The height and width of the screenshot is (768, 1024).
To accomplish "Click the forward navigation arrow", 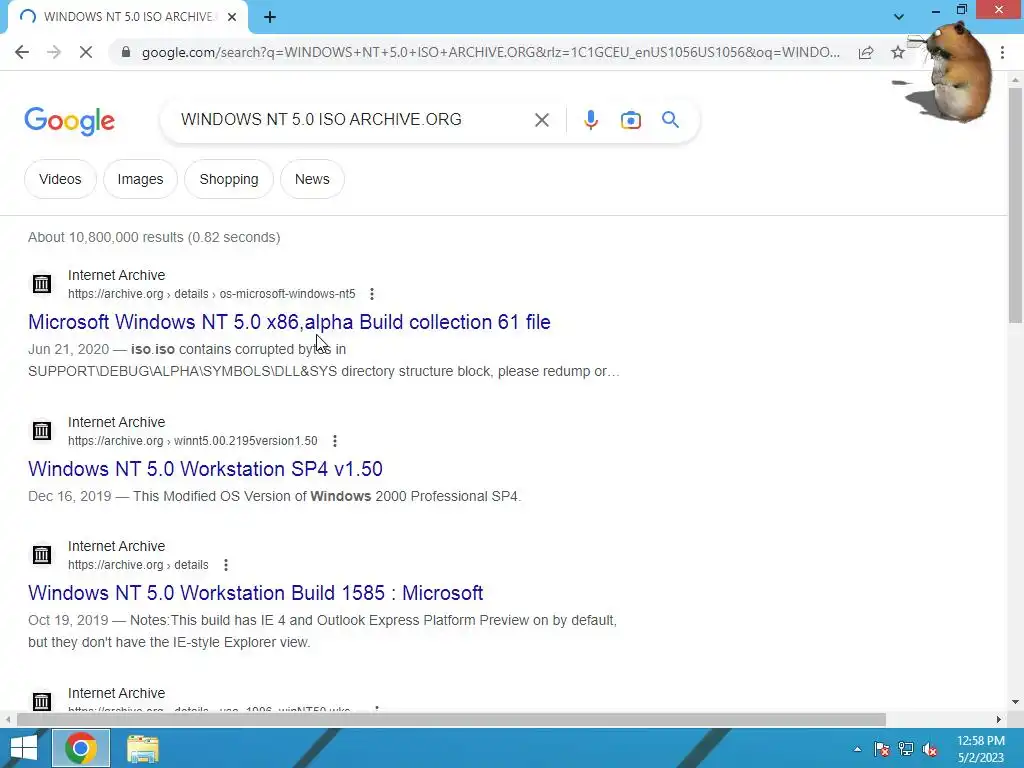I will 54,52.
